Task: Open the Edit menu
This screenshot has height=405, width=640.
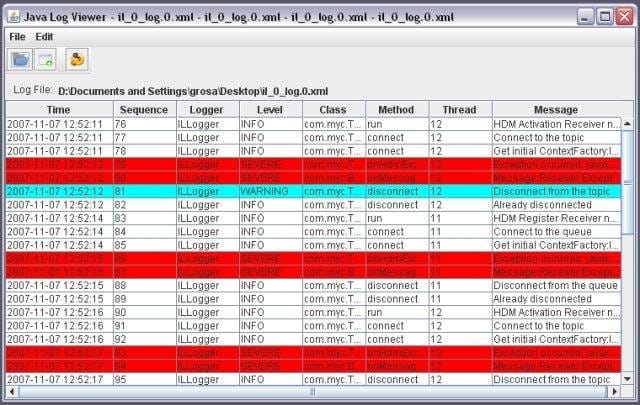Action: coord(44,37)
